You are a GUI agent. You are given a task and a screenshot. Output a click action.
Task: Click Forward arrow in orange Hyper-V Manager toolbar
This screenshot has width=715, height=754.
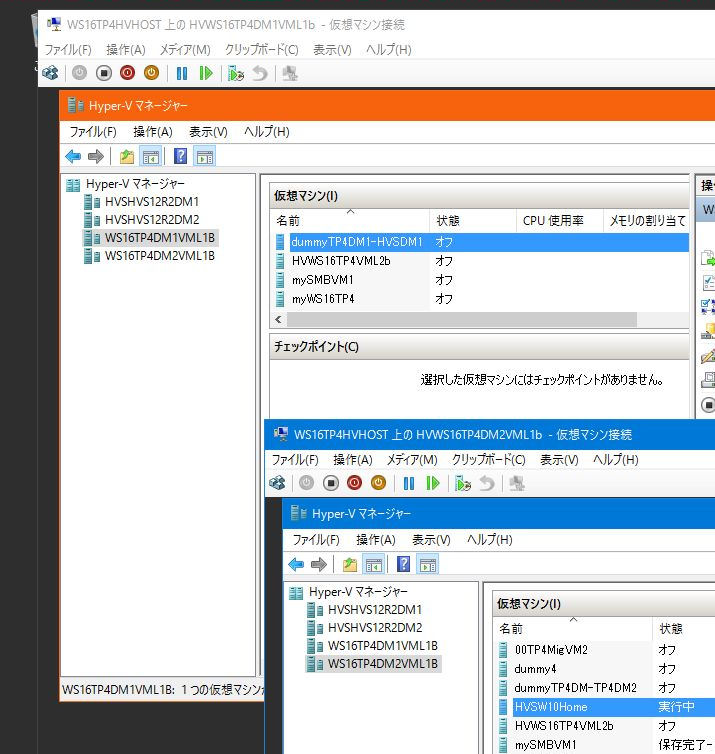click(96, 156)
